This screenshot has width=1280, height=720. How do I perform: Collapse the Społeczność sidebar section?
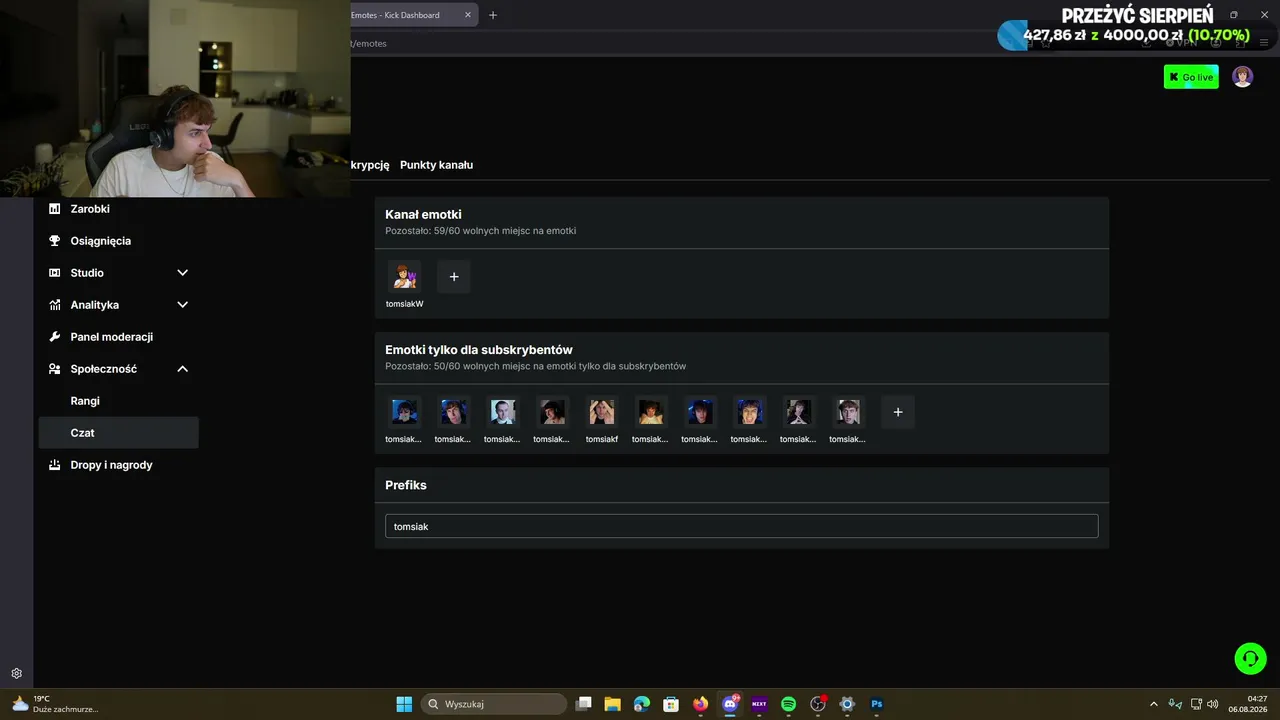[x=183, y=369]
